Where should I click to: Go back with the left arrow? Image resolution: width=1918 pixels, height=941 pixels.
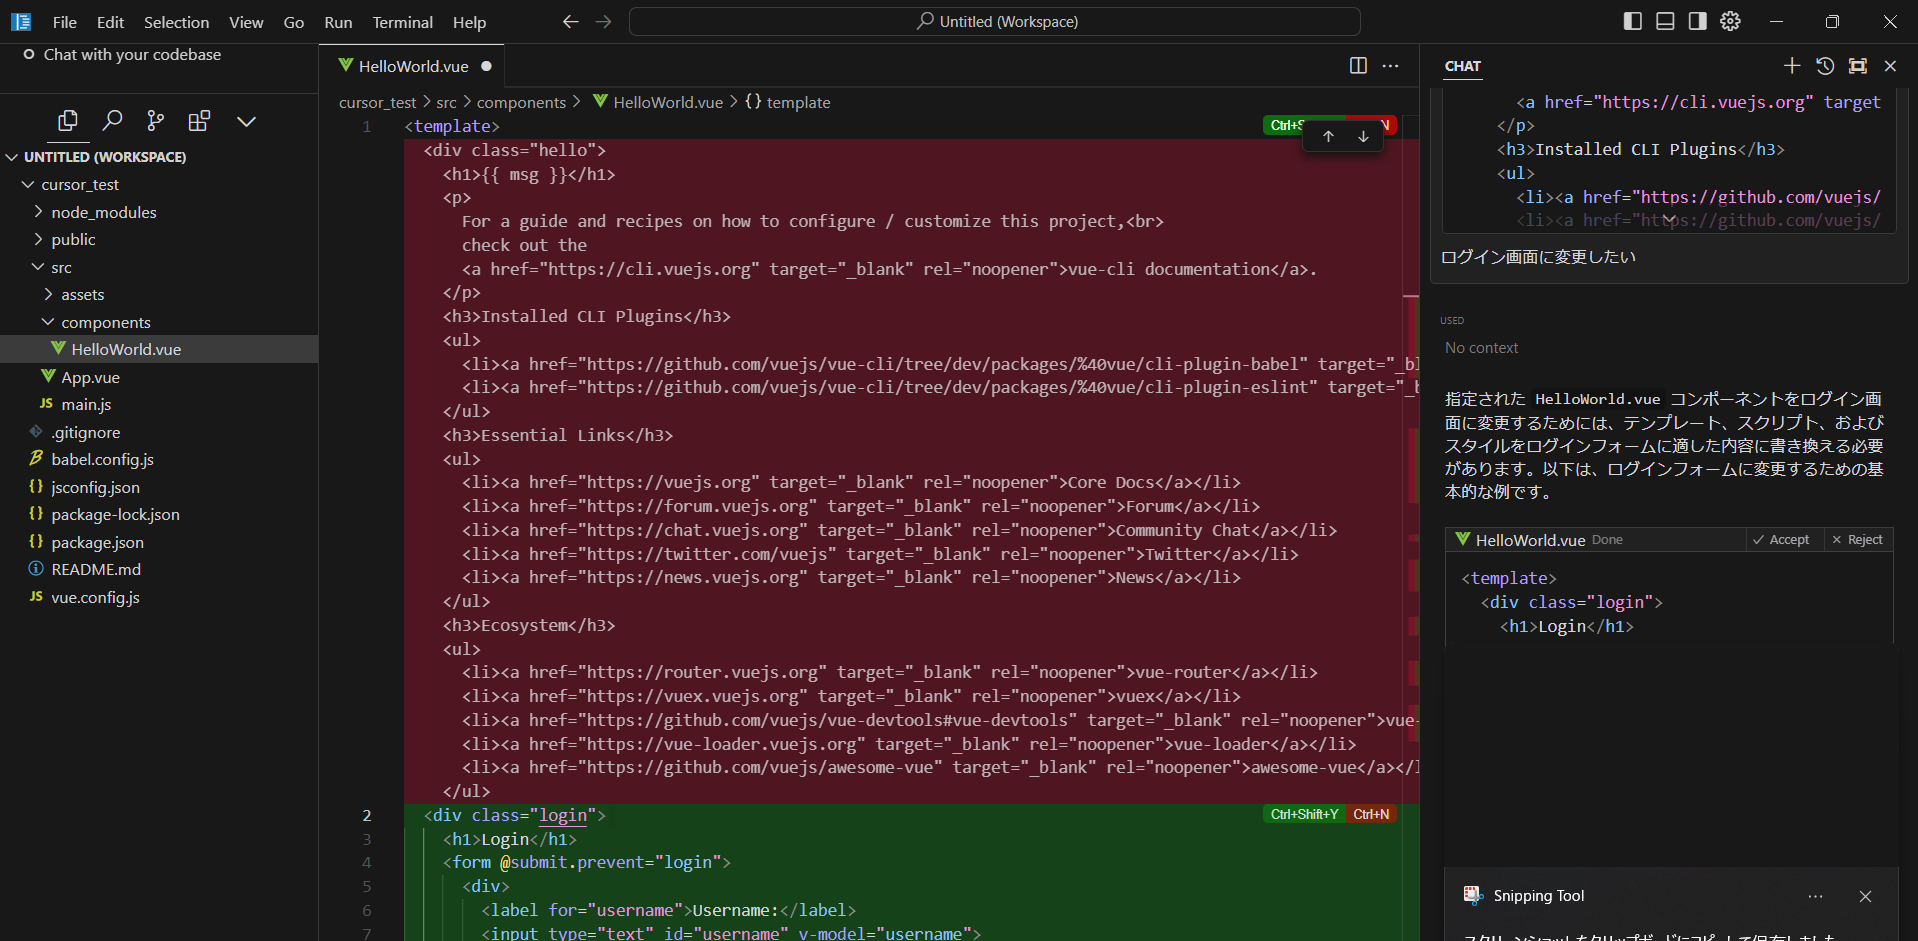pos(570,22)
